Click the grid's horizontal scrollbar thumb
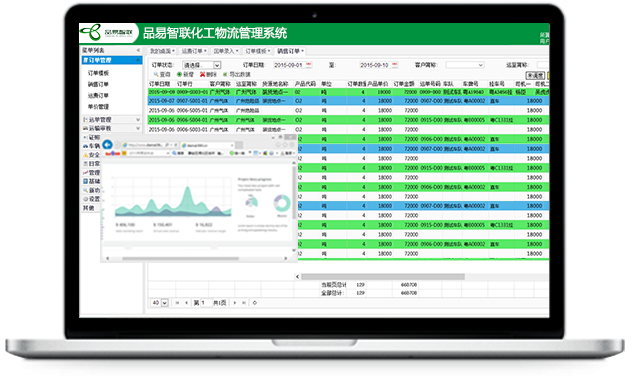Viewport: 632px width, 378px height. pyautogui.click(x=383, y=276)
